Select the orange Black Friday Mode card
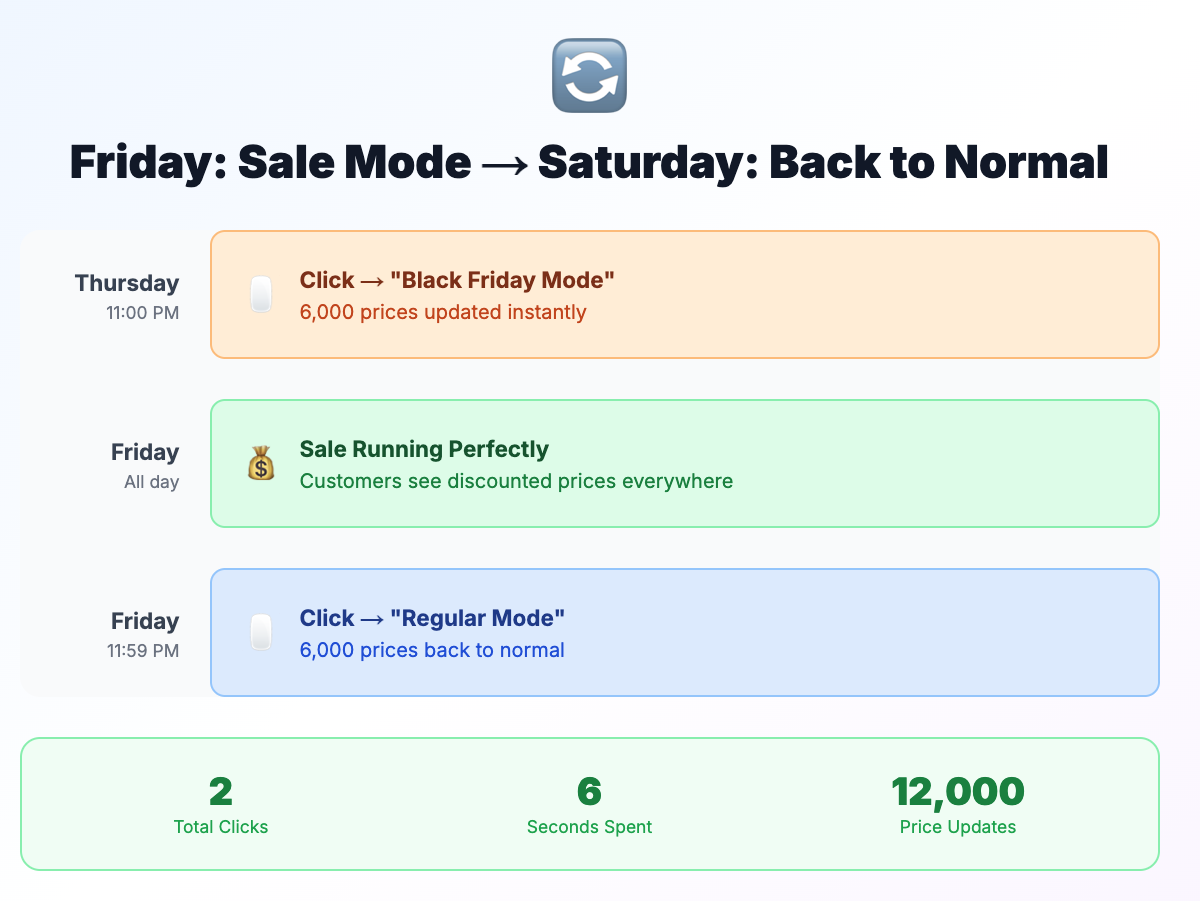Image resolution: width=1200 pixels, height=901 pixels. (x=685, y=294)
